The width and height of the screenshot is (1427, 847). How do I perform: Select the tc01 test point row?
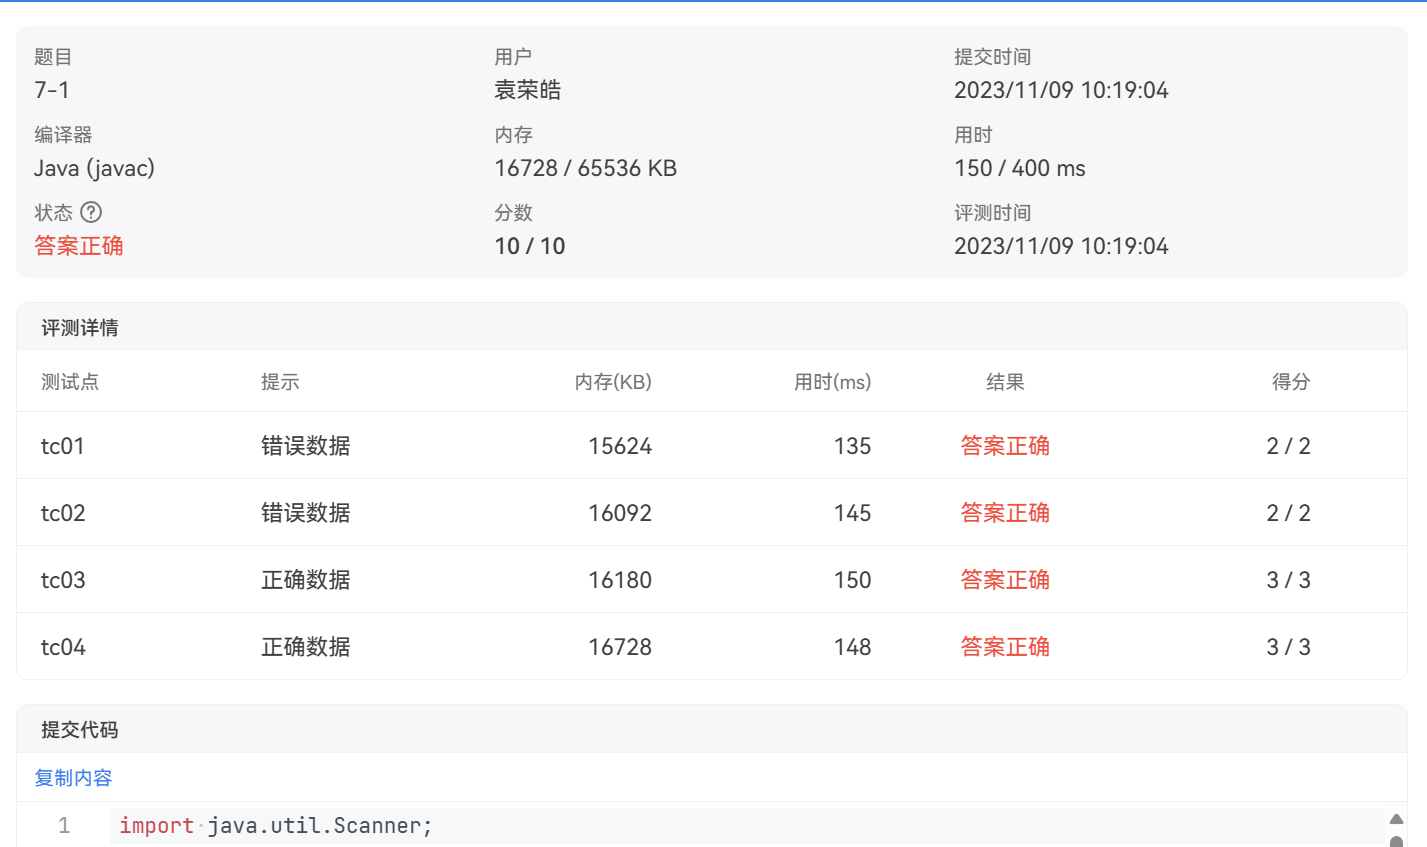[63, 446]
